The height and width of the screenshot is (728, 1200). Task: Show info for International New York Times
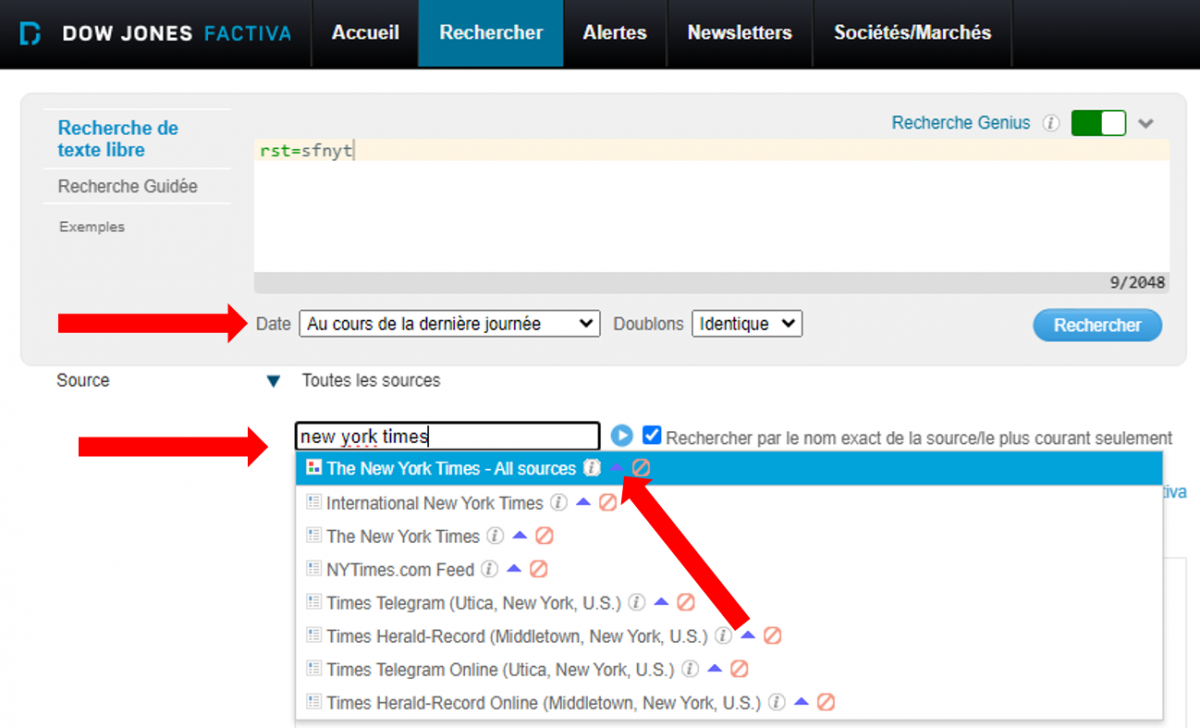pos(559,502)
